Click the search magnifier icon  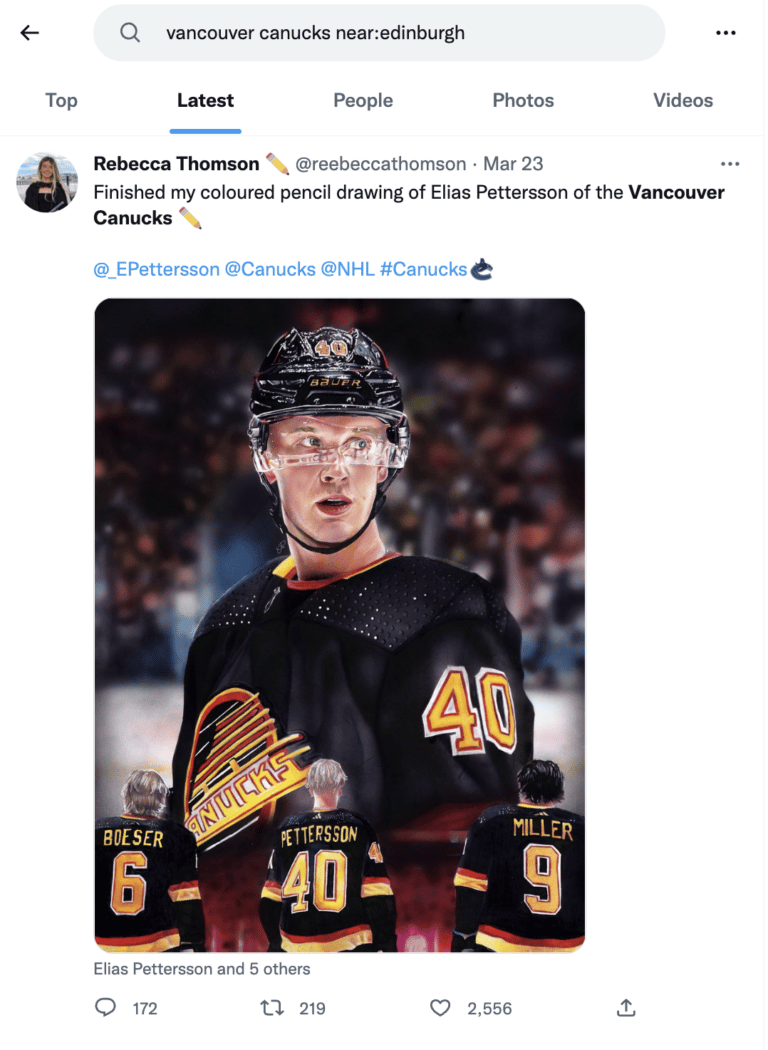[130, 33]
